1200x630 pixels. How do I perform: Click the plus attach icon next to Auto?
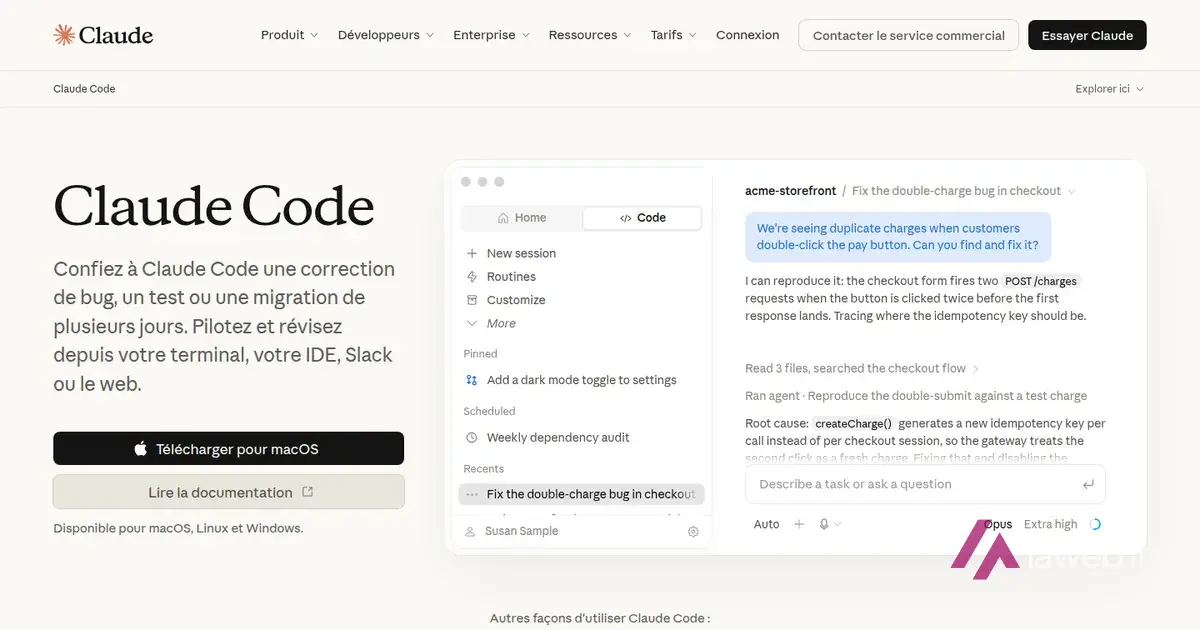pos(798,524)
